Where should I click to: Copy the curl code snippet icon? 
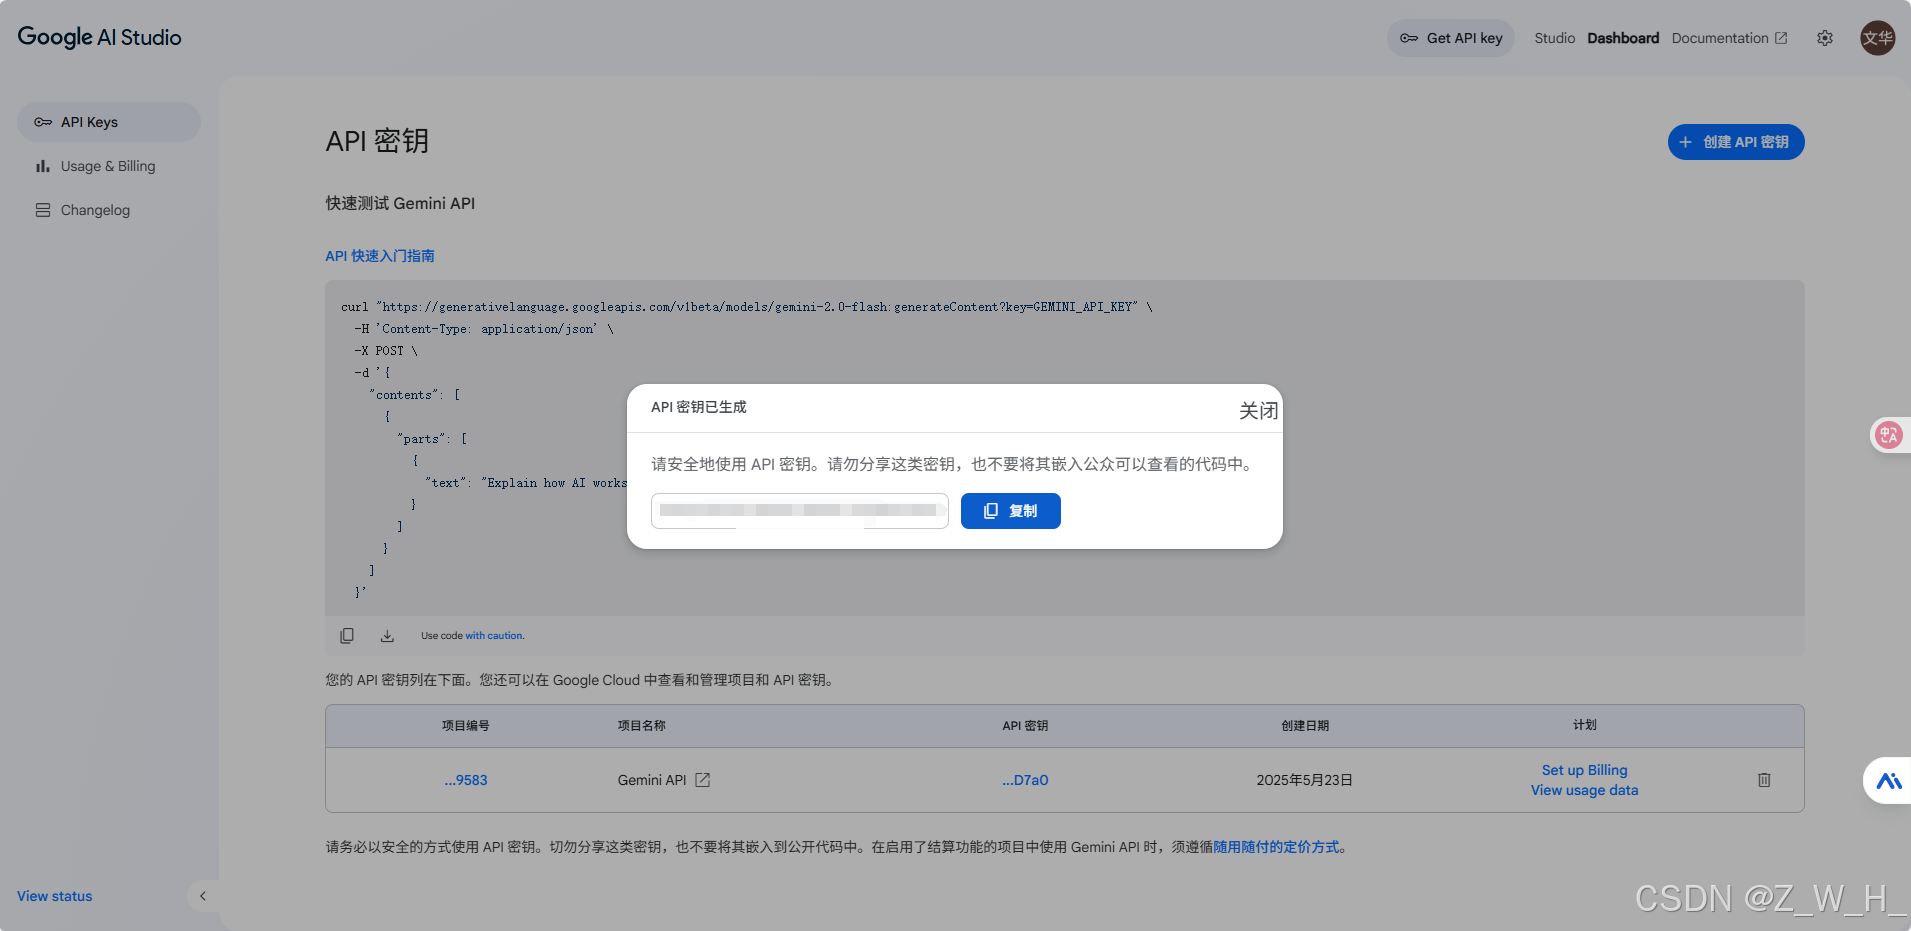pyautogui.click(x=347, y=636)
